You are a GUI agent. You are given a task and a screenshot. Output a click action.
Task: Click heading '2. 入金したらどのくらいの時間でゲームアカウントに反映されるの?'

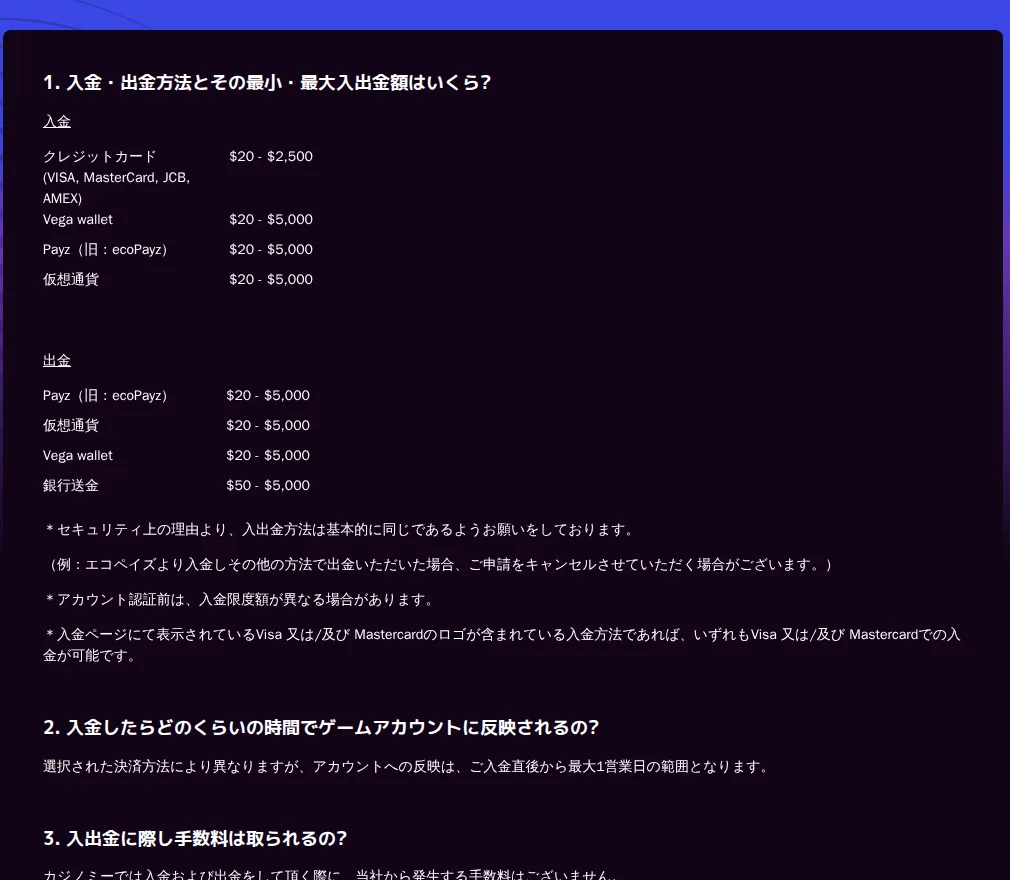click(321, 727)
